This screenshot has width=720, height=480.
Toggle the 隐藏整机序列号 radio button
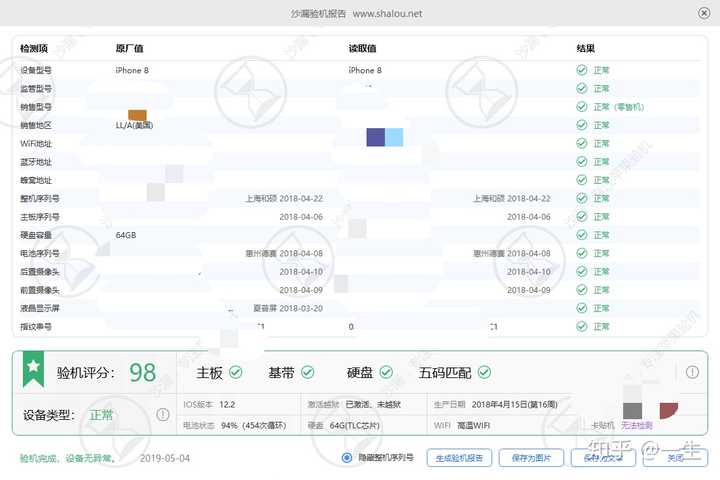point(347,457)
